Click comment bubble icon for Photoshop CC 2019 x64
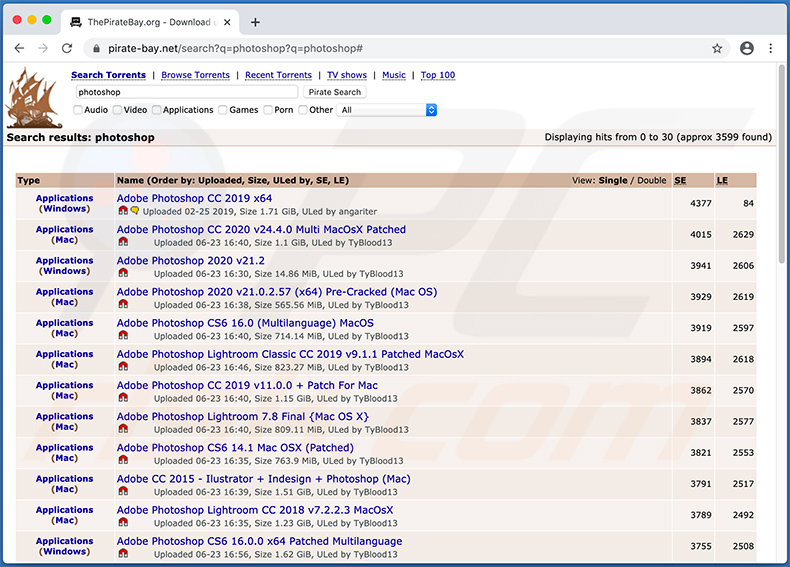Image resolution: width=790 pixels, height=567 pixels. click(x=135, y=211)
